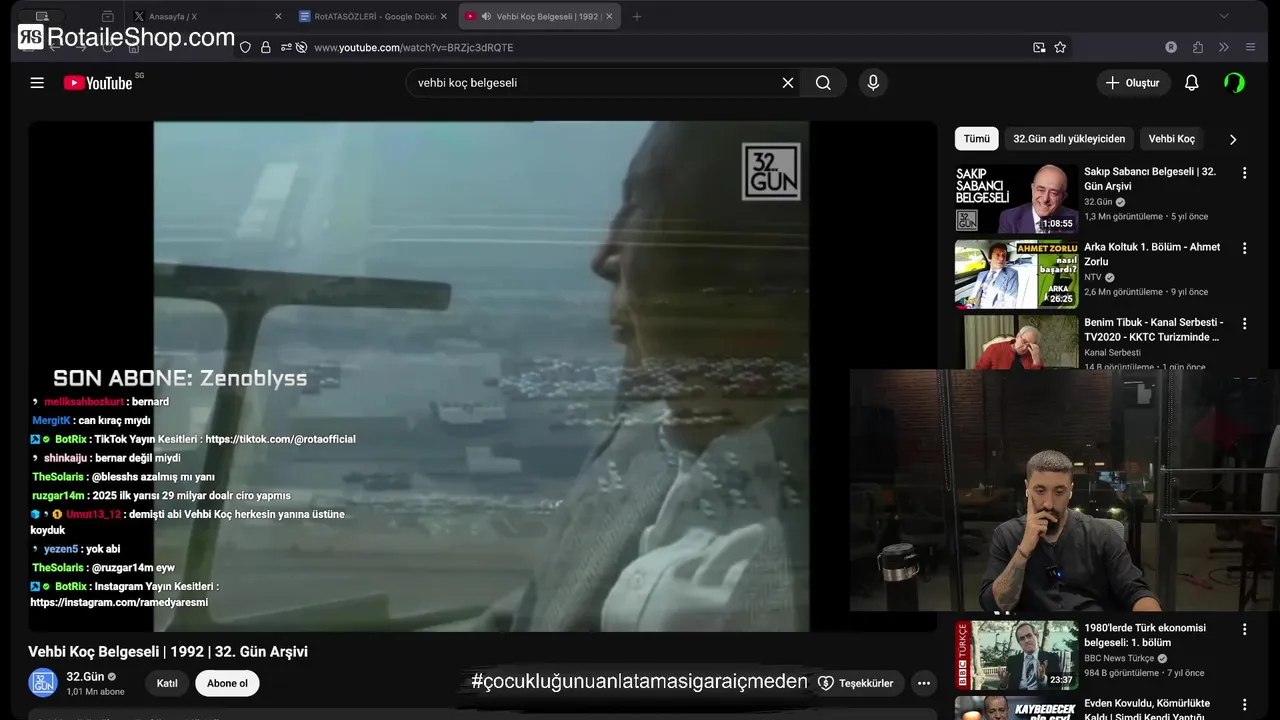Close the Vehbi Koç Belgeseli tab
The width and height of the screenshot is (1280, 720).
point(610,16)
